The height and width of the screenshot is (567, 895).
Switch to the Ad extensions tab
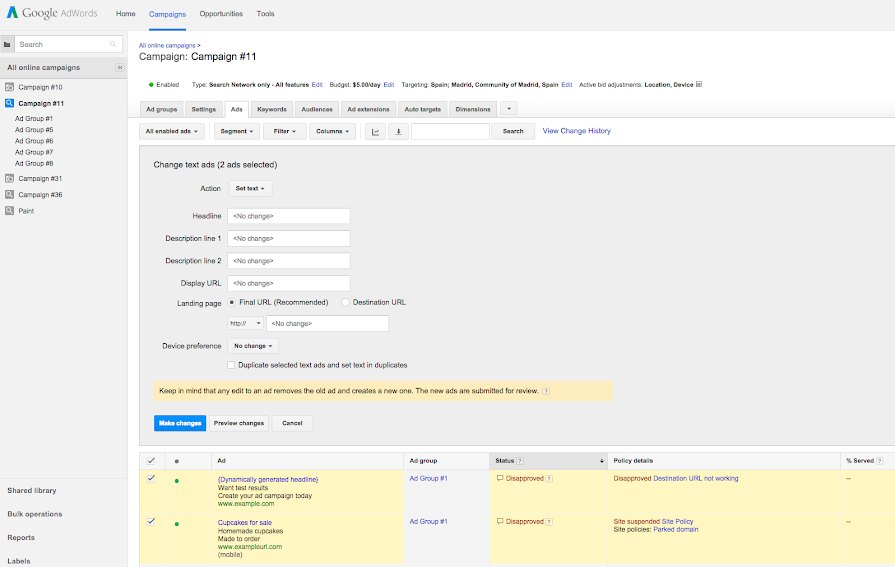(368, 109)
